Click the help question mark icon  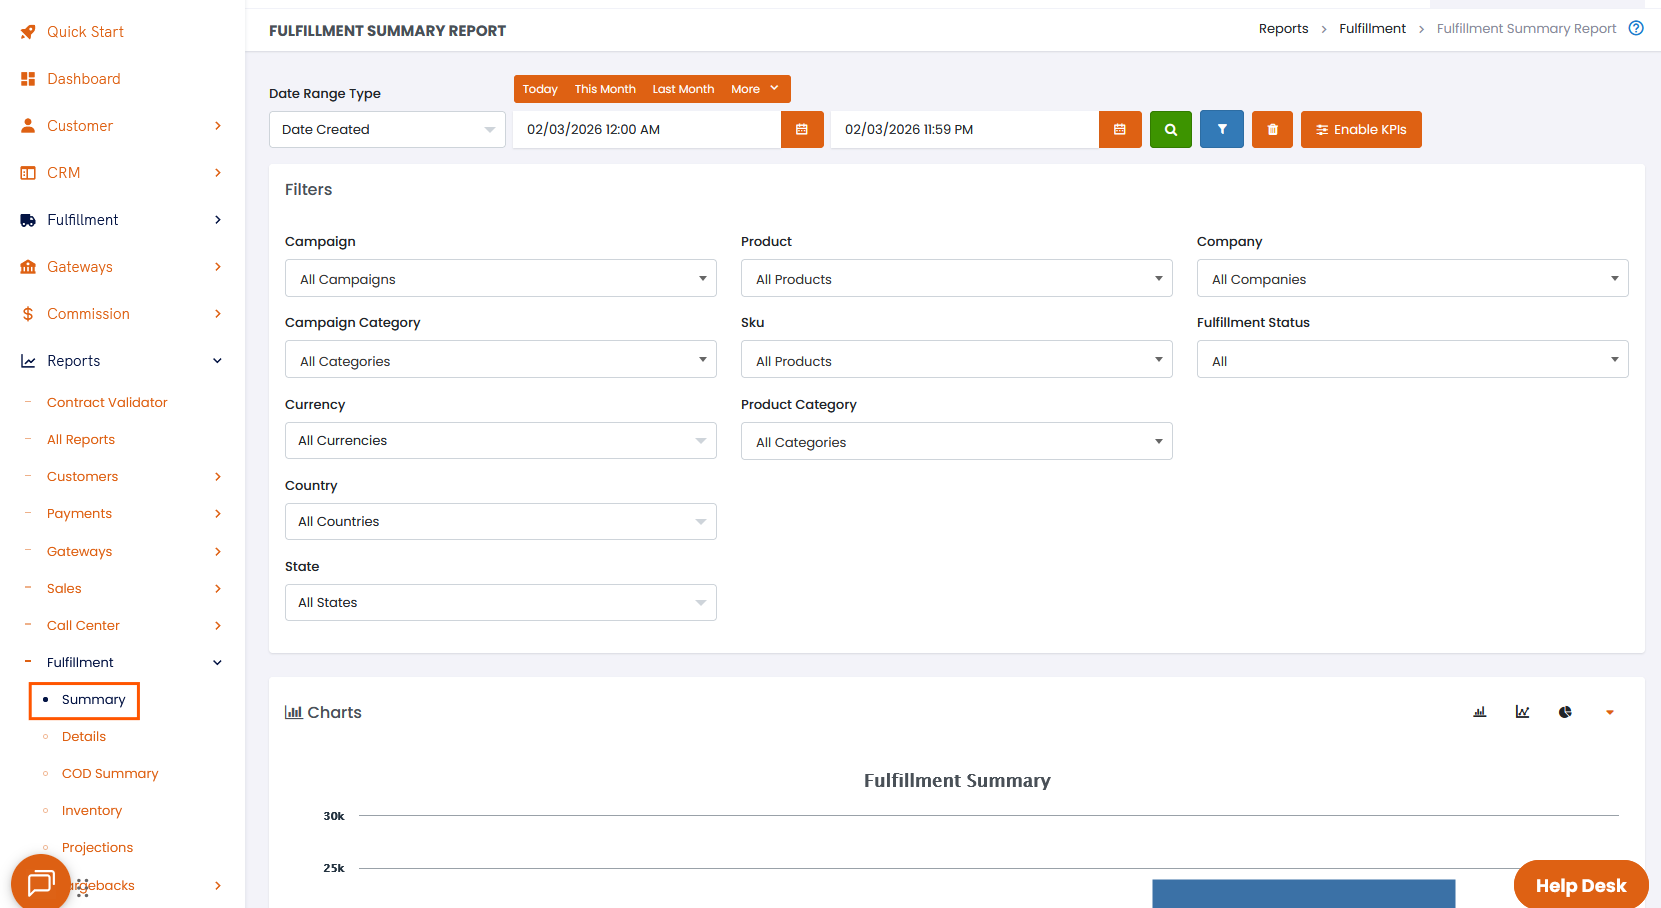pyautogui.click(x=1636, y=28)
